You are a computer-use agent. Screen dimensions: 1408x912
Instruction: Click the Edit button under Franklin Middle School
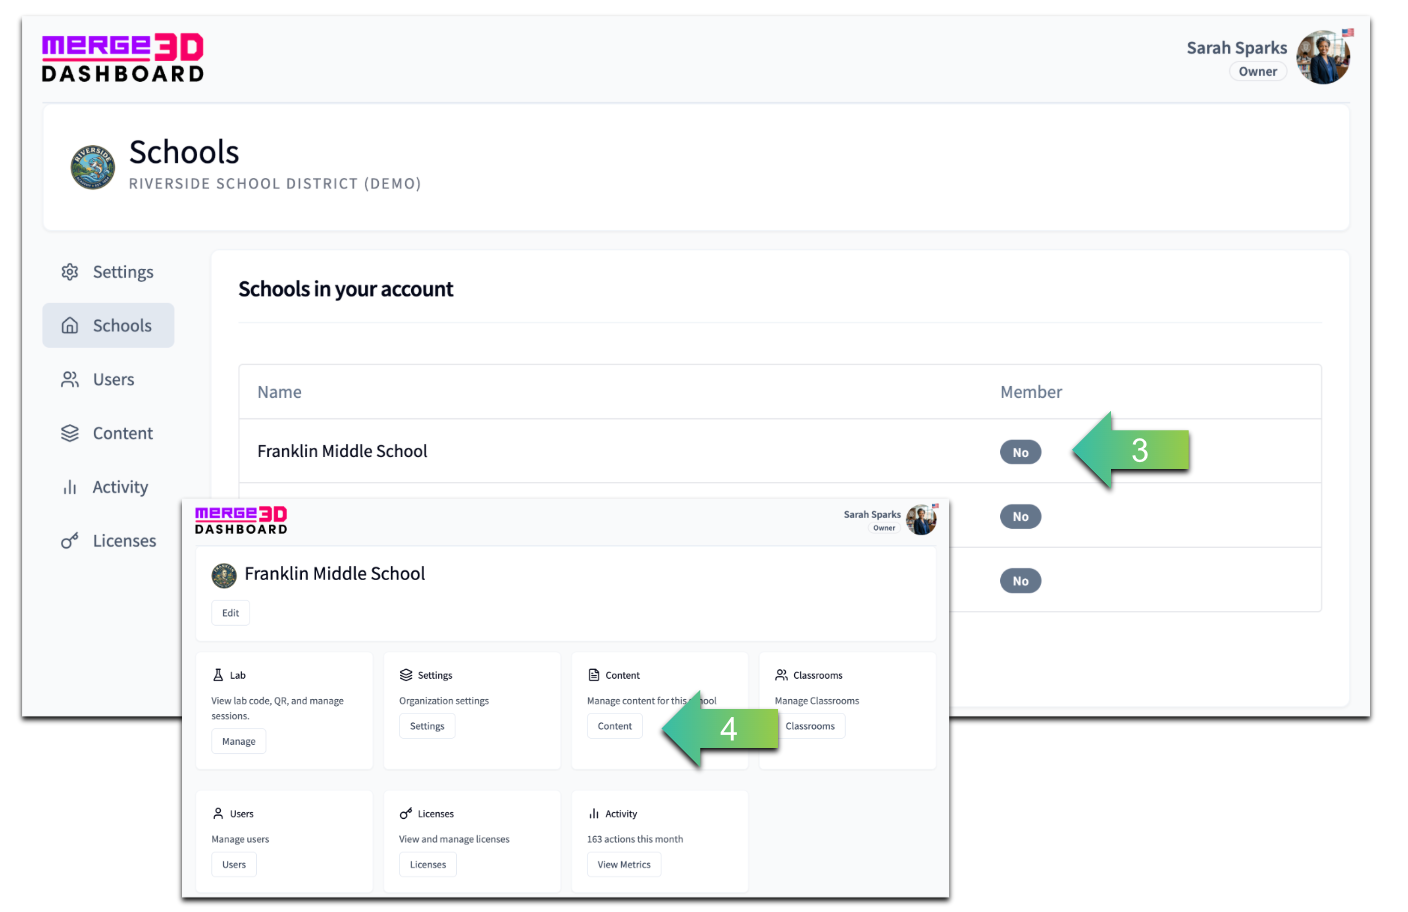click(x=231, y=613)
